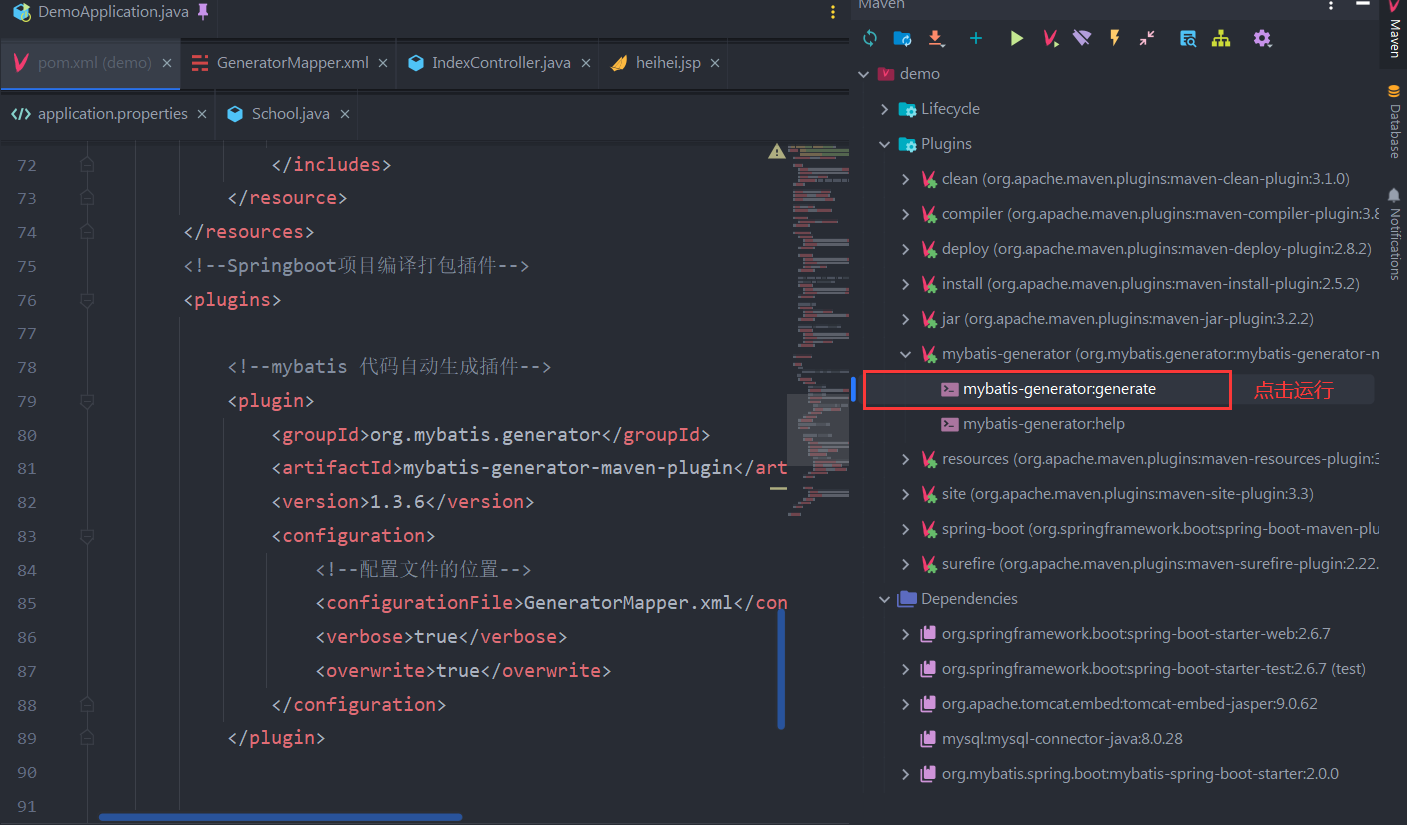1407x825 pixels.
Task: Open Maven settings gear
Action: tap(1262, 39)
